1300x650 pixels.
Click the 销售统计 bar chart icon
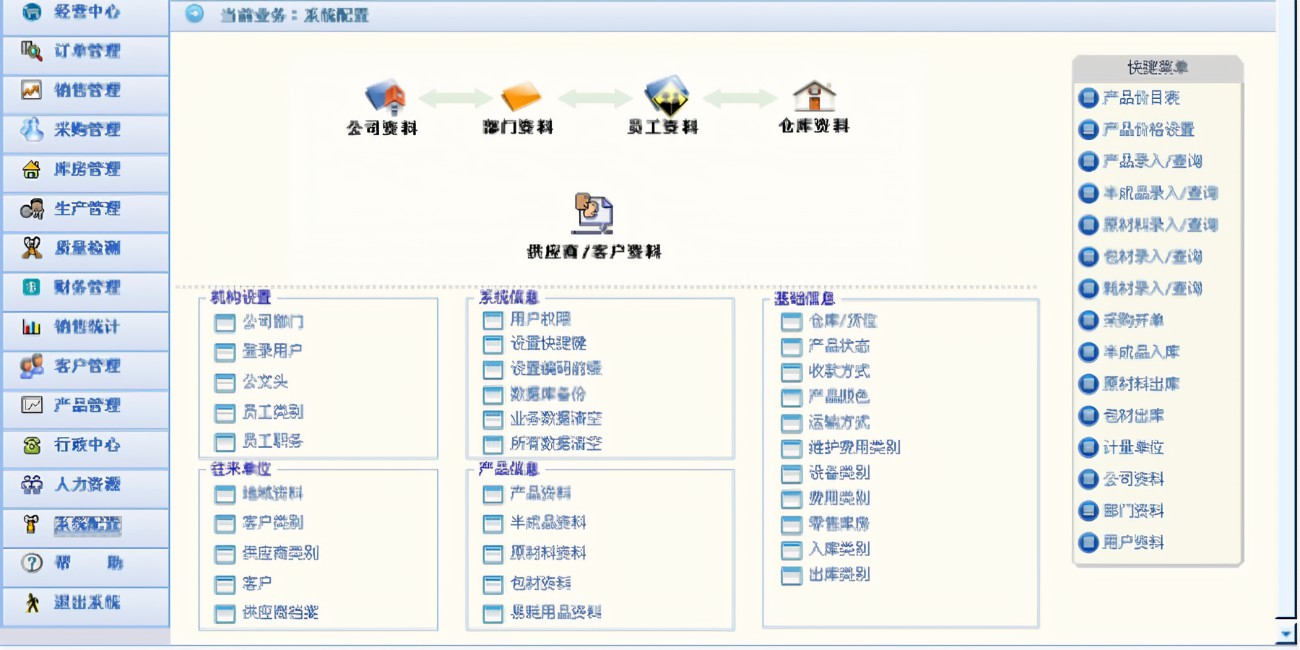[32, 327]
